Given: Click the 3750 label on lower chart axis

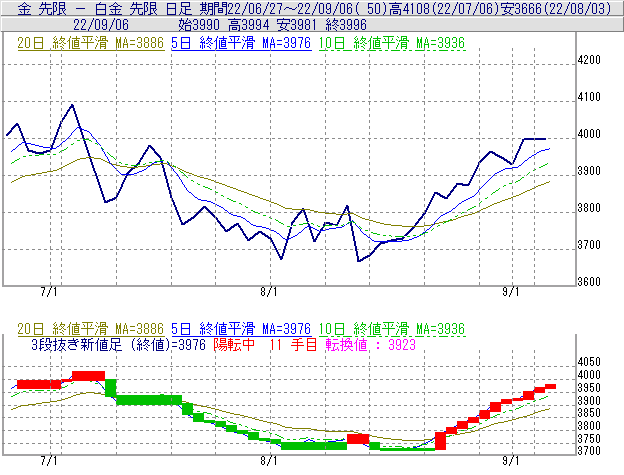Looking at the screenshot, I should pyautogui.click(x=589, y=439).
